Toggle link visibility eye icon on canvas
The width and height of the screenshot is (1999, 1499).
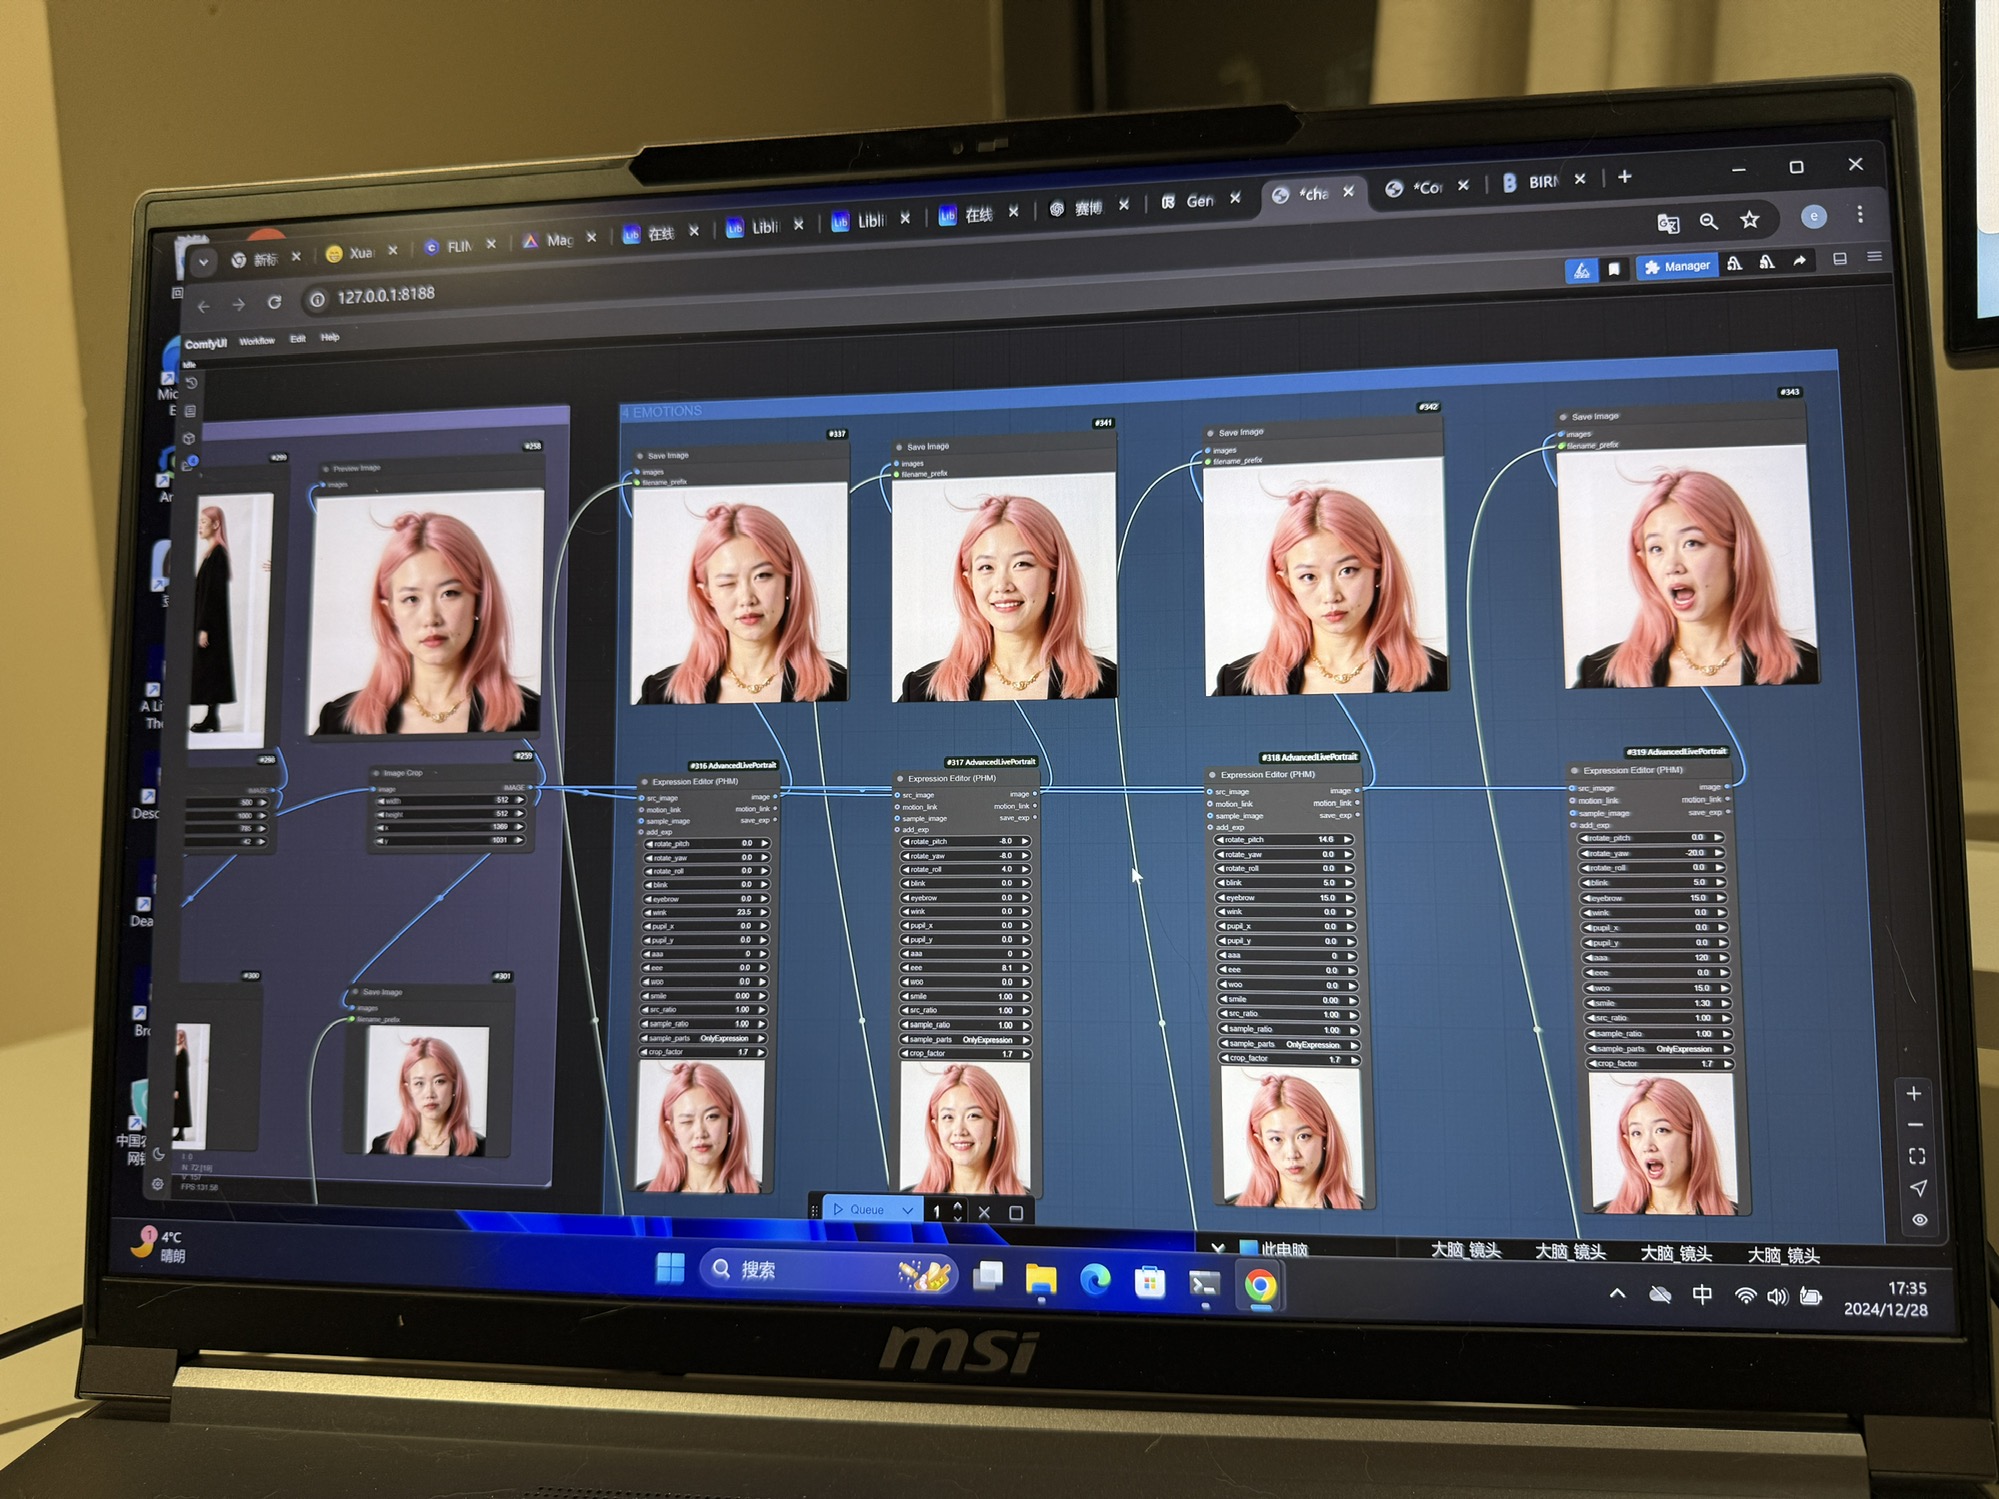point(1919,1220)
